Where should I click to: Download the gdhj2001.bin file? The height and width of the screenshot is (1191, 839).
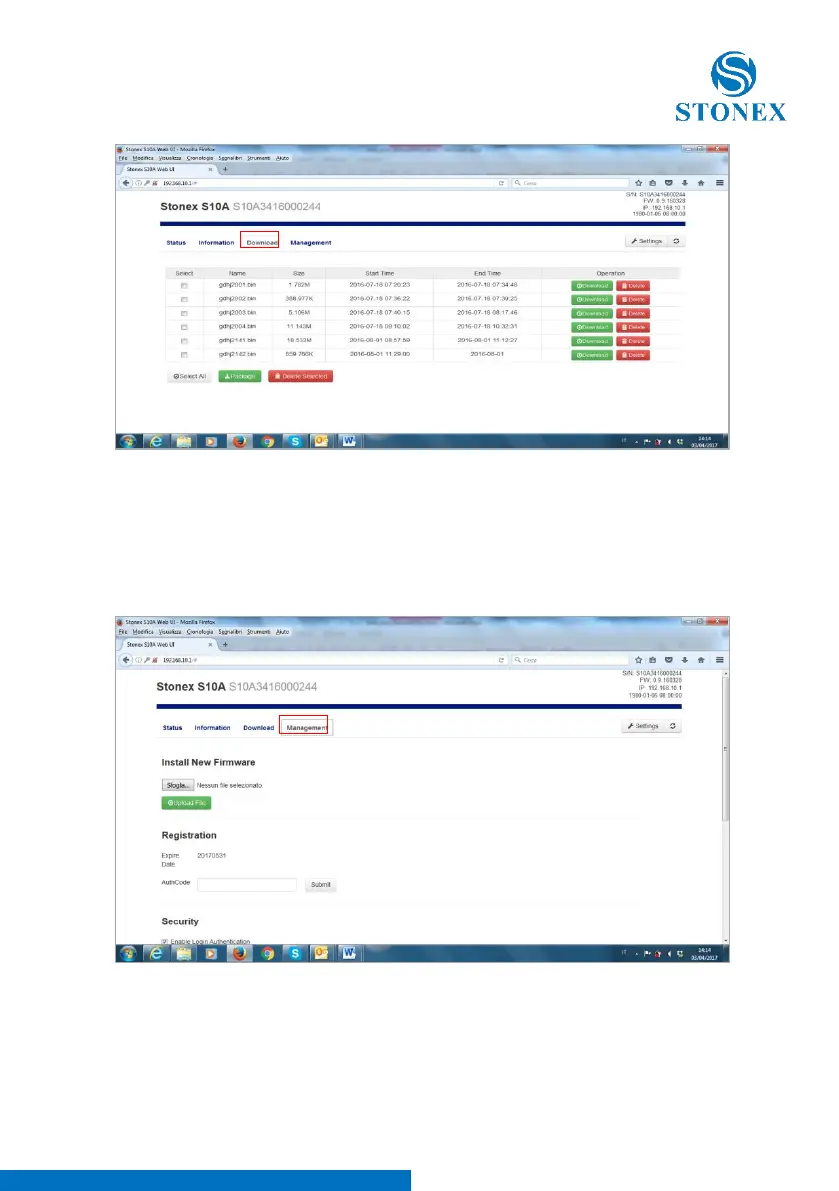[591, 286]
